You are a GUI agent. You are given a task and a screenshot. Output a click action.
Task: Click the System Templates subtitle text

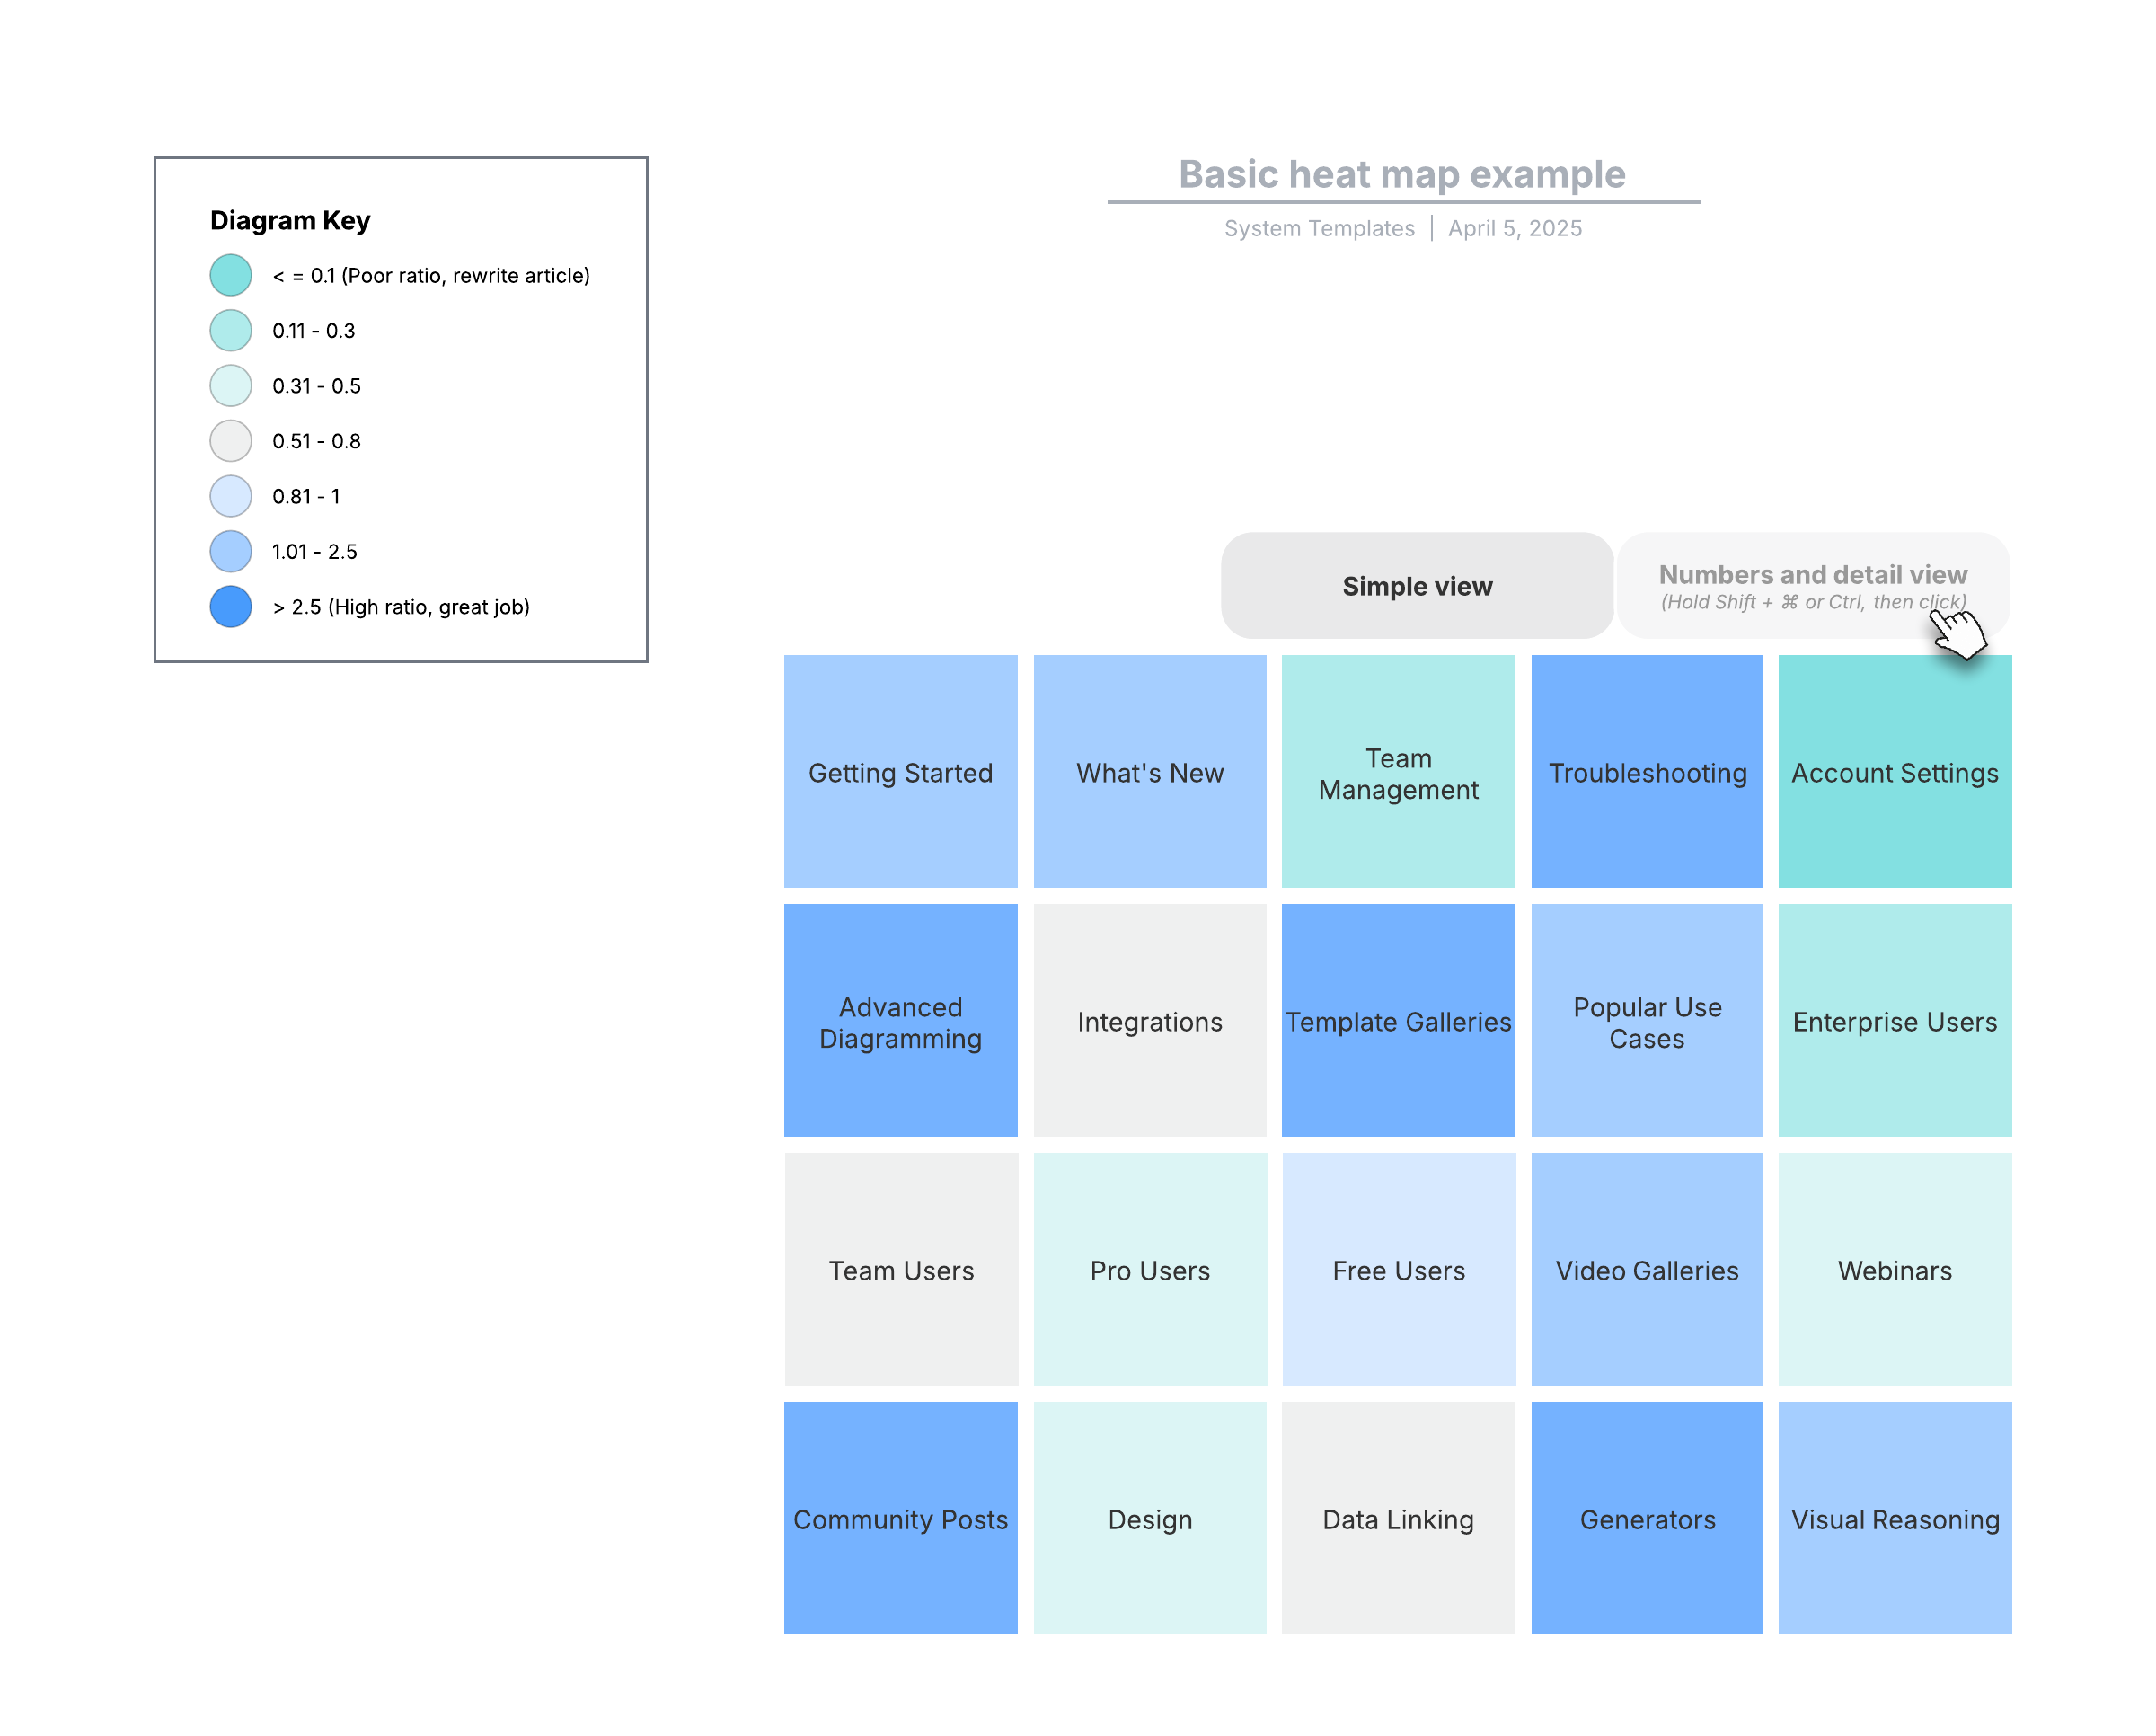coord(1319,228)
